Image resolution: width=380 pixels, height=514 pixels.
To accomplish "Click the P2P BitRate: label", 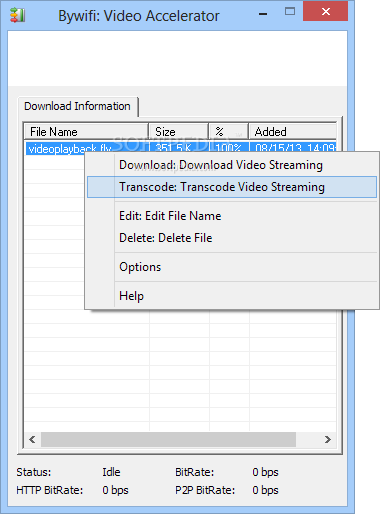I will click(205, 490).
